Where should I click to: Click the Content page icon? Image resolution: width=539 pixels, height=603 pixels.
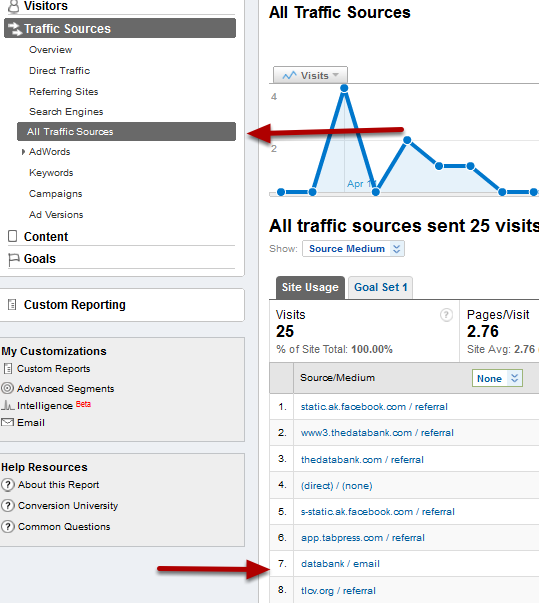tap(13, 236)
